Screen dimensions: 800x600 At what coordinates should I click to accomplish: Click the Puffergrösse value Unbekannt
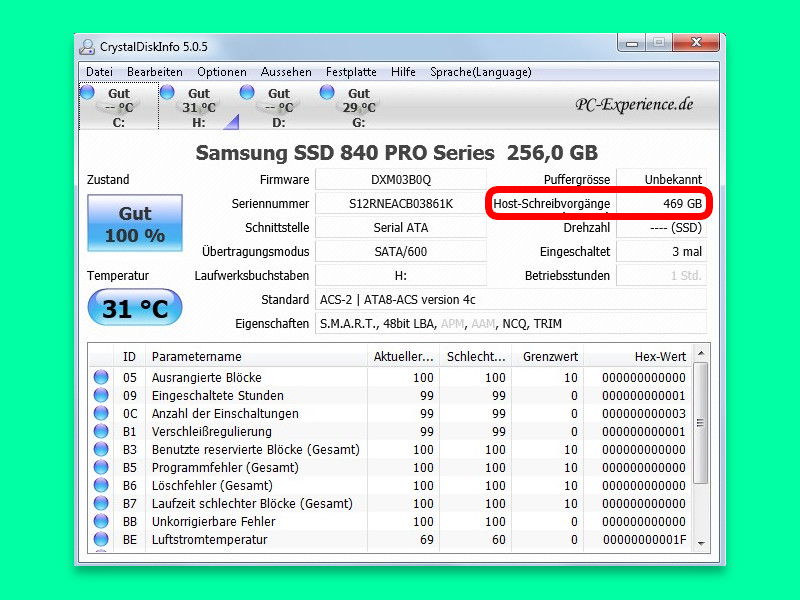(661, 180)
